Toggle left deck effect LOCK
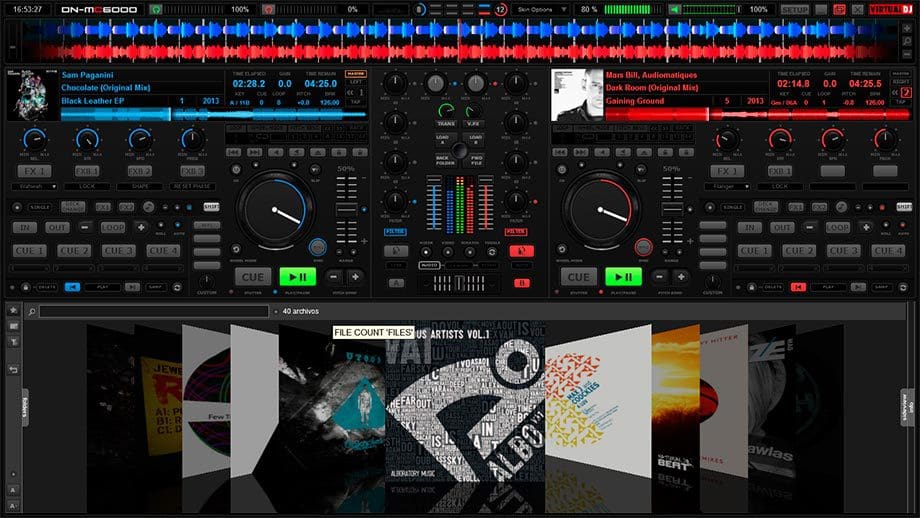920x518 pixels. [87, 186]
